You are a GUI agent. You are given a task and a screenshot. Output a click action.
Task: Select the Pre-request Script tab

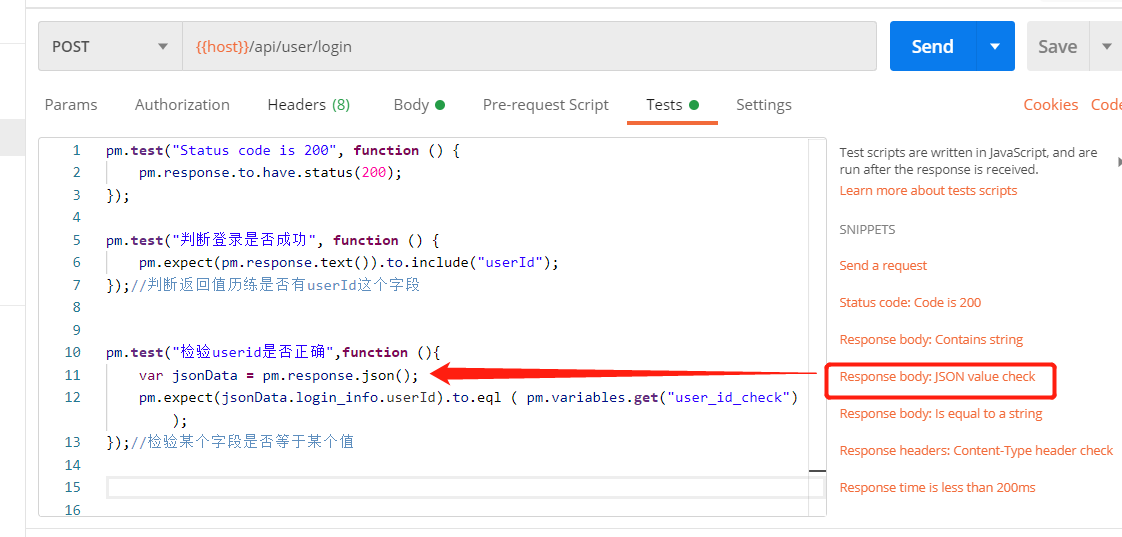[x=545, y=105]
